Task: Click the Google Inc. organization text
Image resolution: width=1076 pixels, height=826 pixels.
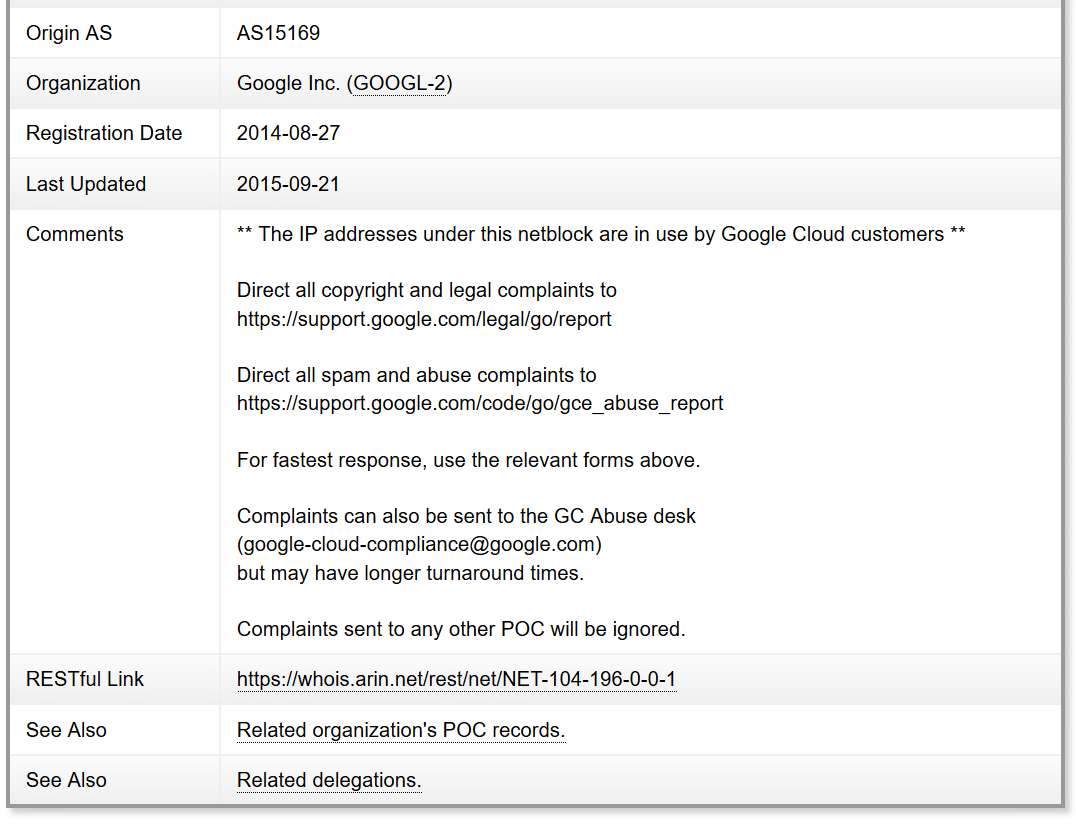Action: tap(288, 84)
